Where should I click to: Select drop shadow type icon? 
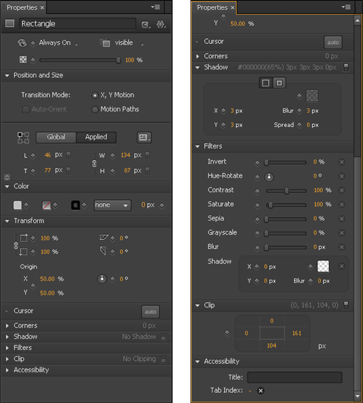click(x=266, y=83)
